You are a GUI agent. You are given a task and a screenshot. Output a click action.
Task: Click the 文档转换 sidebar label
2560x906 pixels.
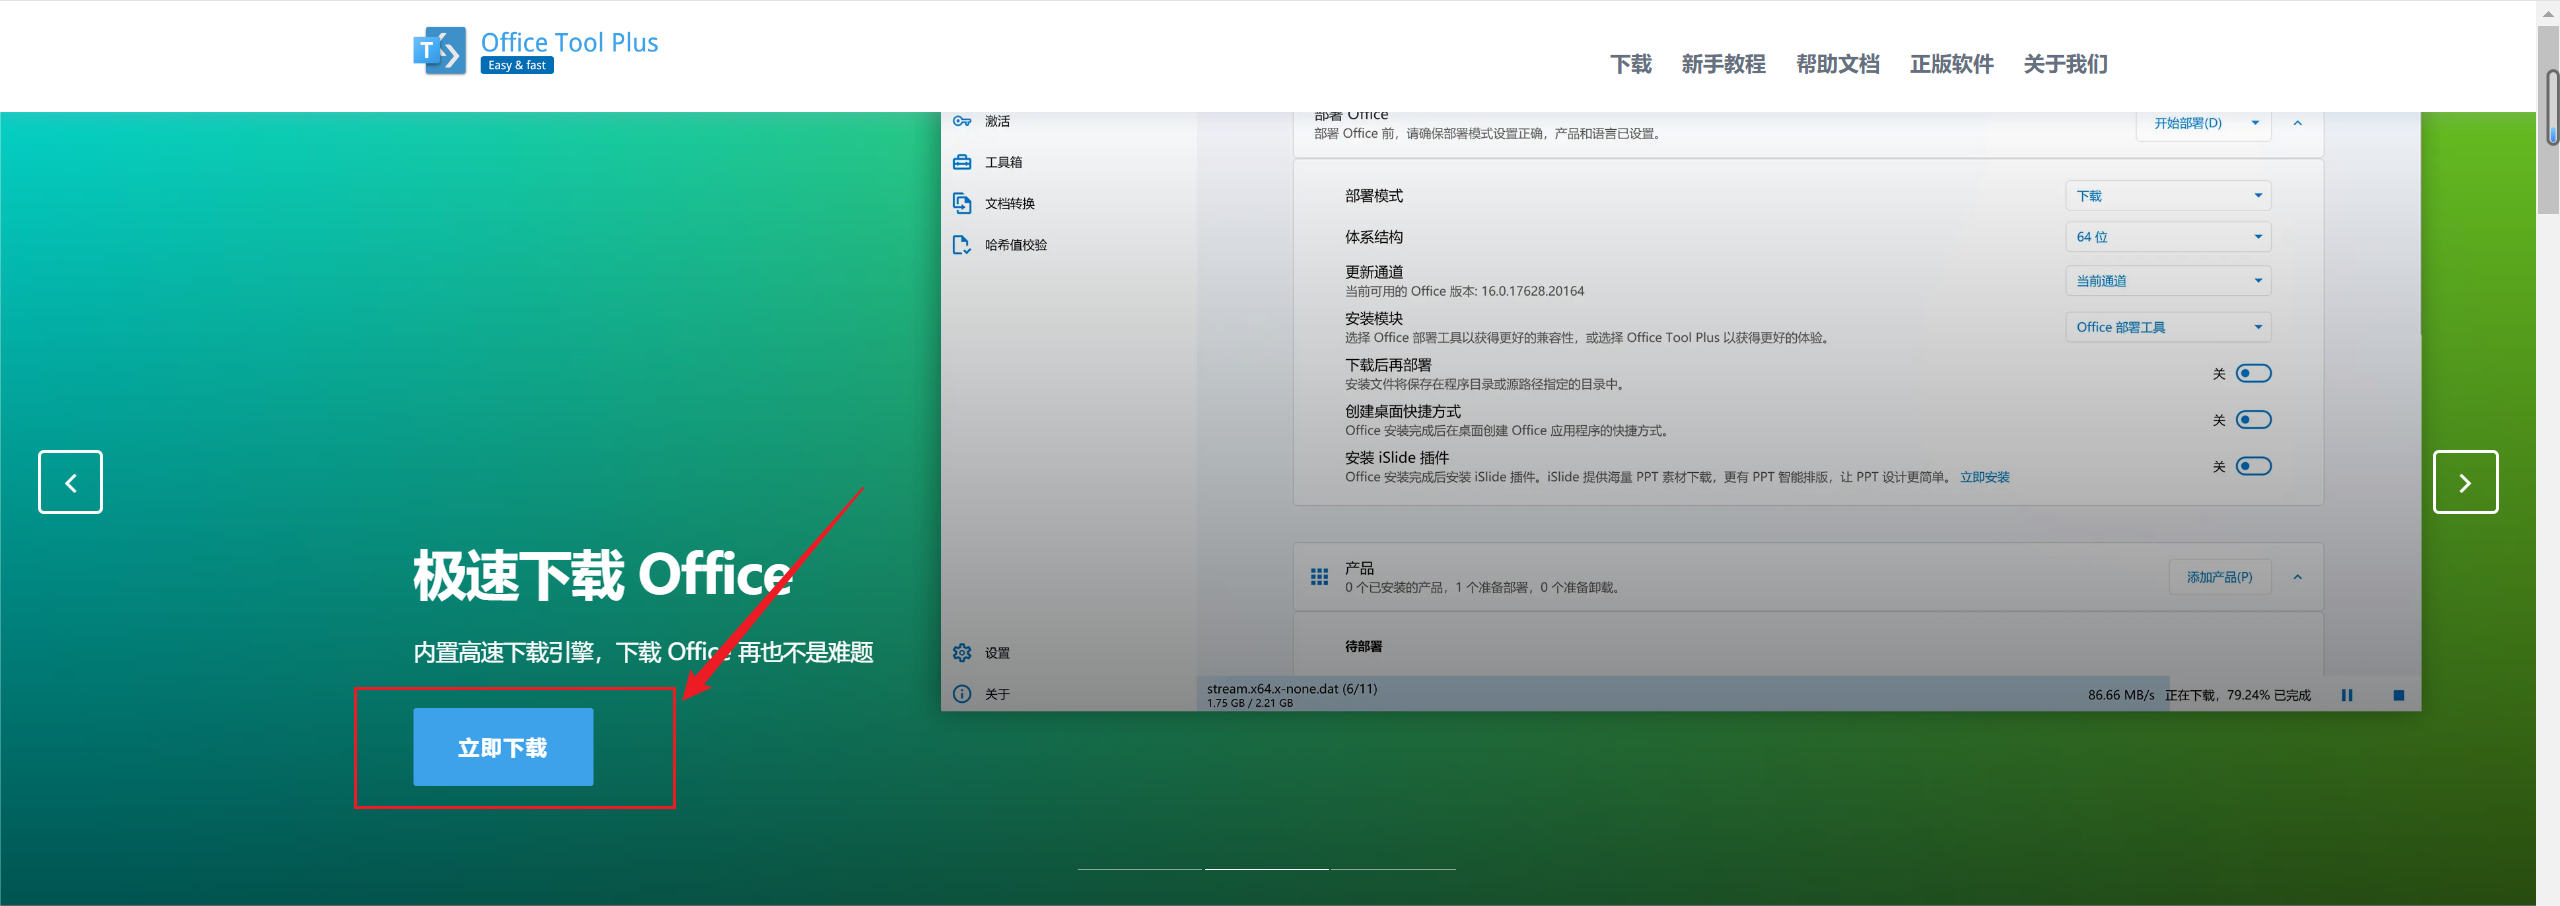(x=1010, y=203)
